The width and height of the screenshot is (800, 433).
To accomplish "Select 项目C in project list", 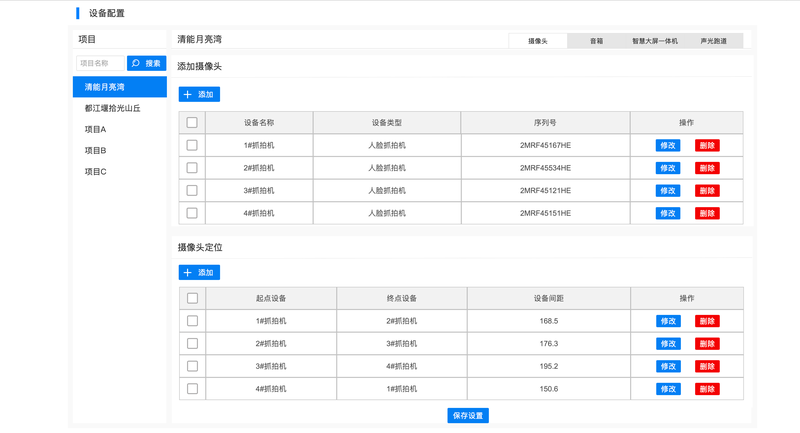I will (x=95, y=172).
